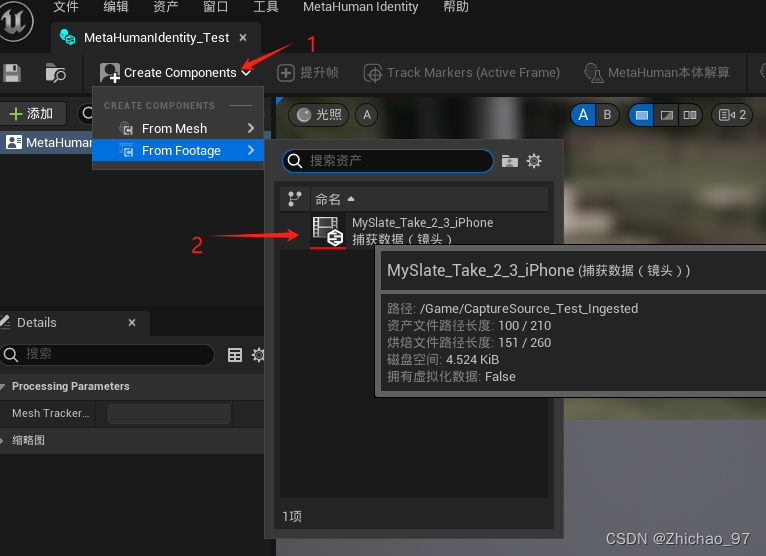This screenshot has height=556, width=766.
Task: Open the 帮助 menu
Action: [456, 7]
